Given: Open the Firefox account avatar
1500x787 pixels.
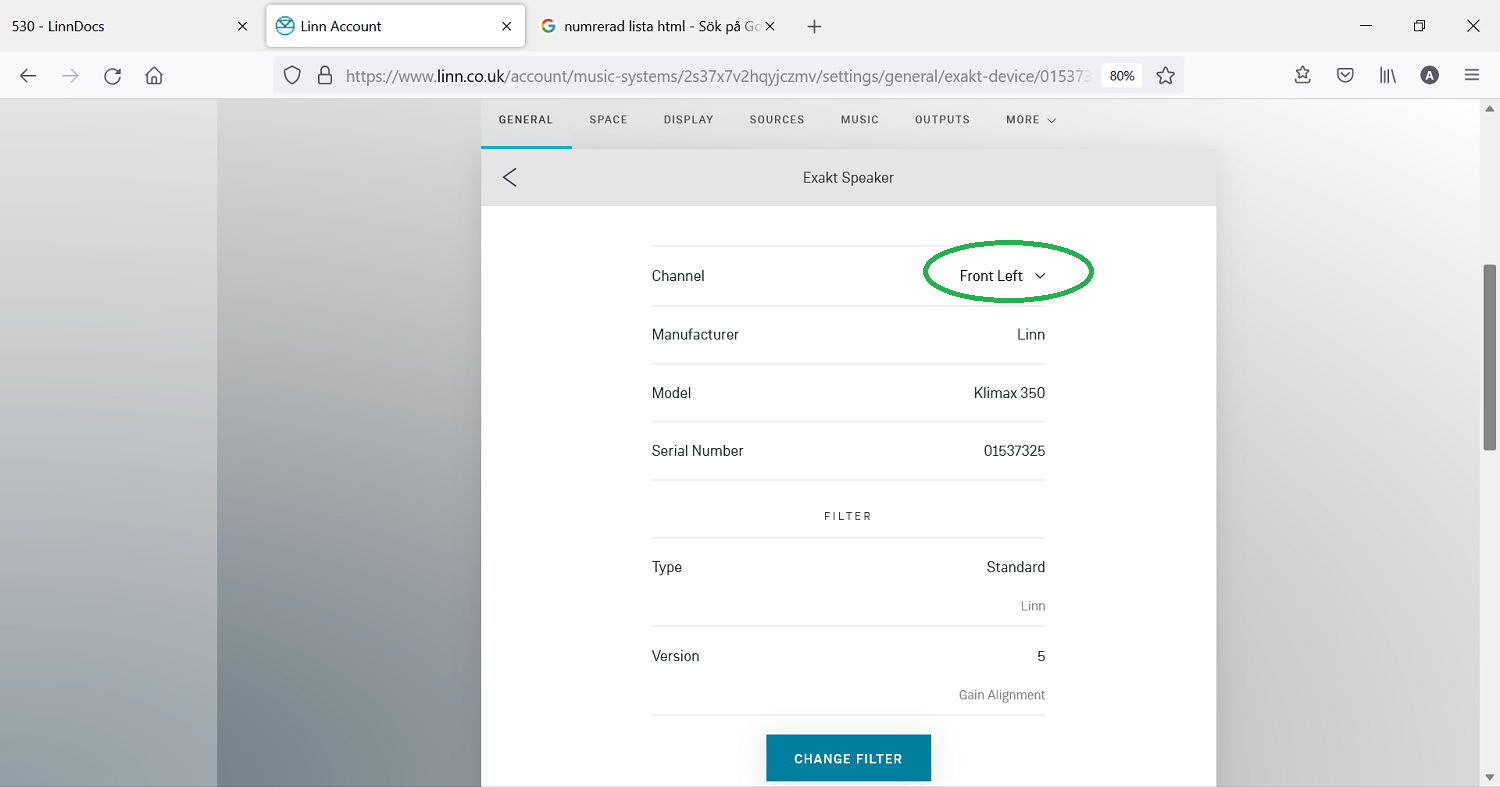Looking at the screenshot, I should pyautogui.click(x=1430, y=75).
